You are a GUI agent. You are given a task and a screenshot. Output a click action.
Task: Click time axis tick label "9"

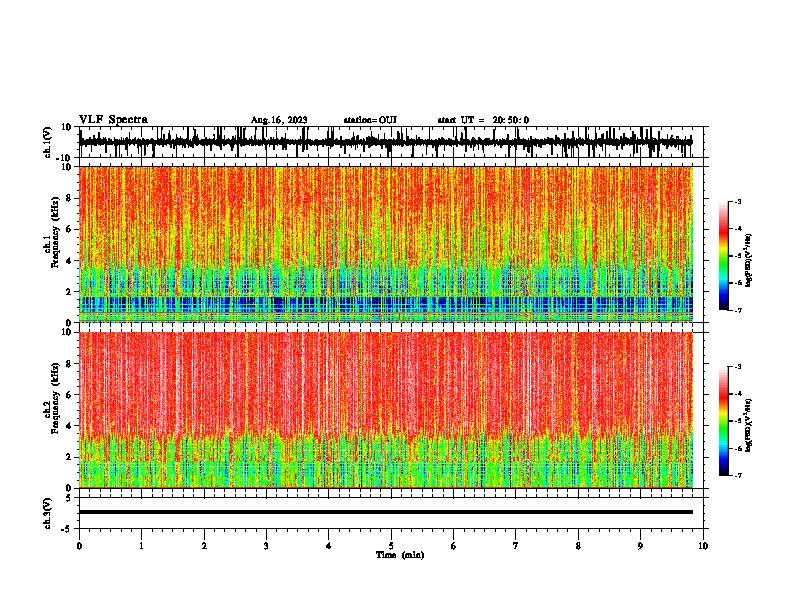coord(640,546)
